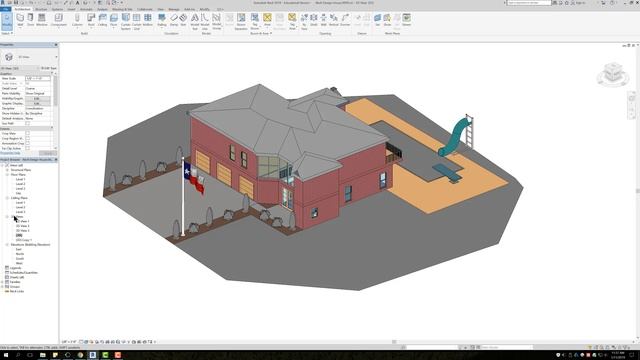Screen dimensions: 640x360
Task: Switch to the Annotate ribbon tab
Action: (x=86, y=9)
